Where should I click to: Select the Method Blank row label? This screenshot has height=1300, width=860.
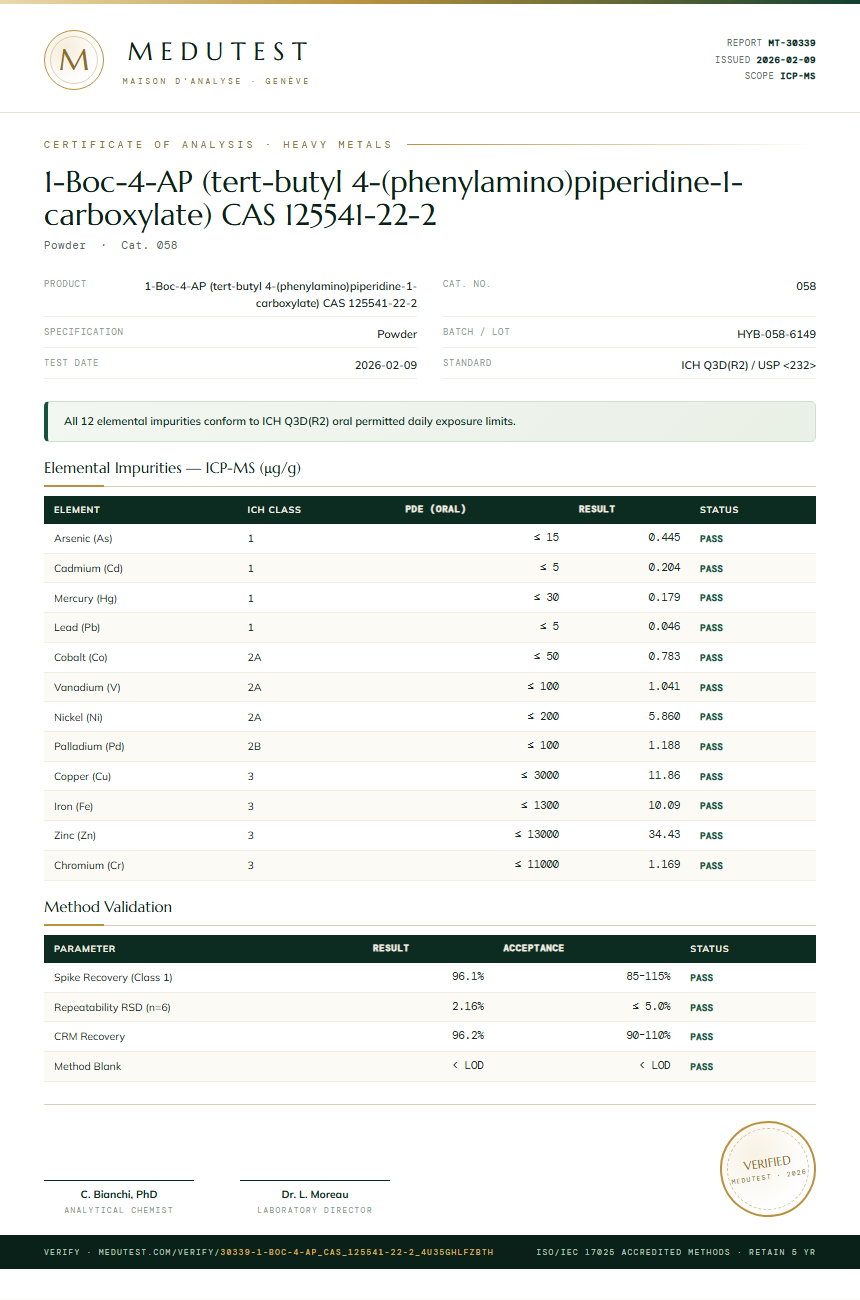87,1066
